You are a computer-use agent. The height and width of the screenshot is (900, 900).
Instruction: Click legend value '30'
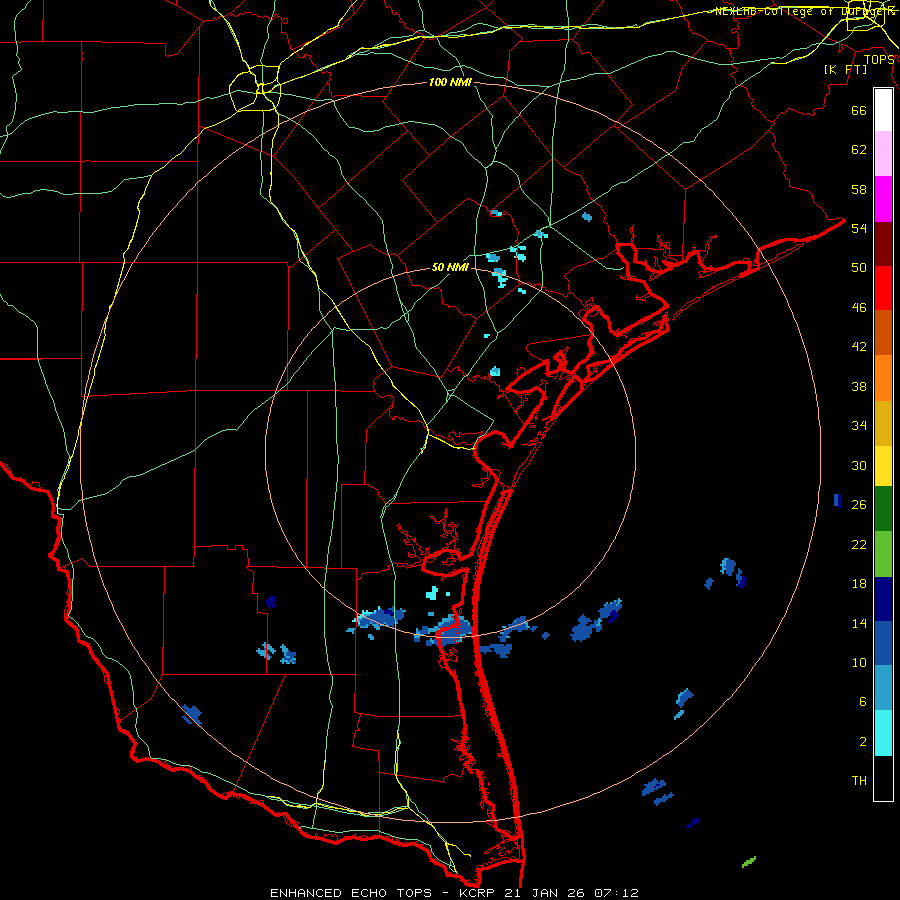click(x=859, y=465)
